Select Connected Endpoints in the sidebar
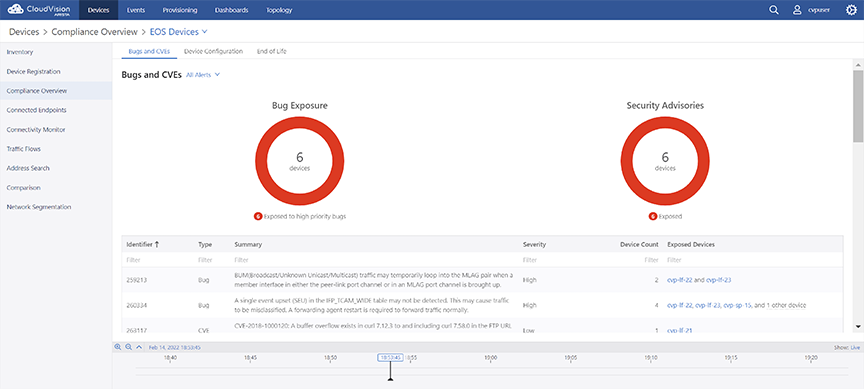This screenshot has width=864, height=389. (x=56, y=110)
